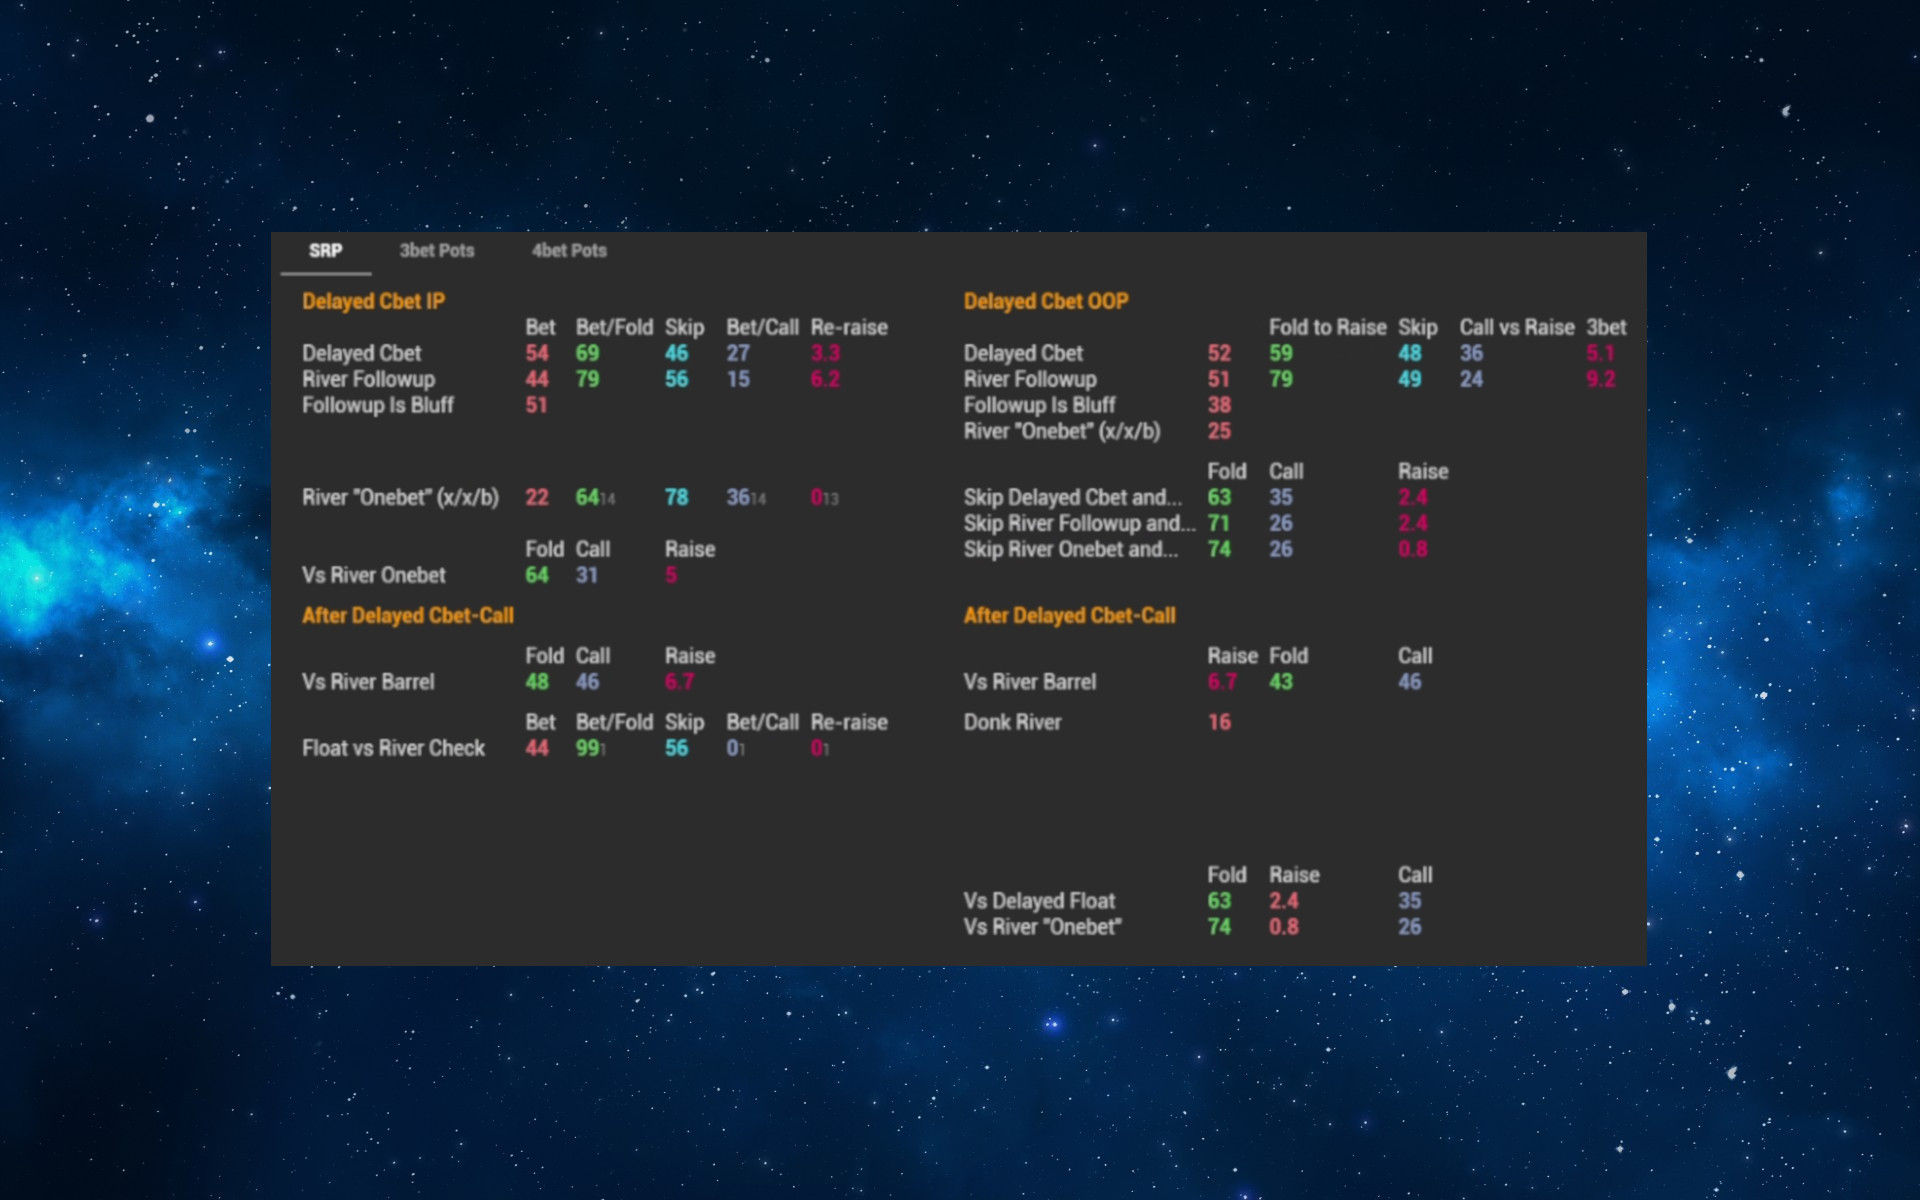Expand the truncated "Skip Delayed Cbet and..." label
Viewport: 1920px width, 1200px height.
pos(1072,497)
